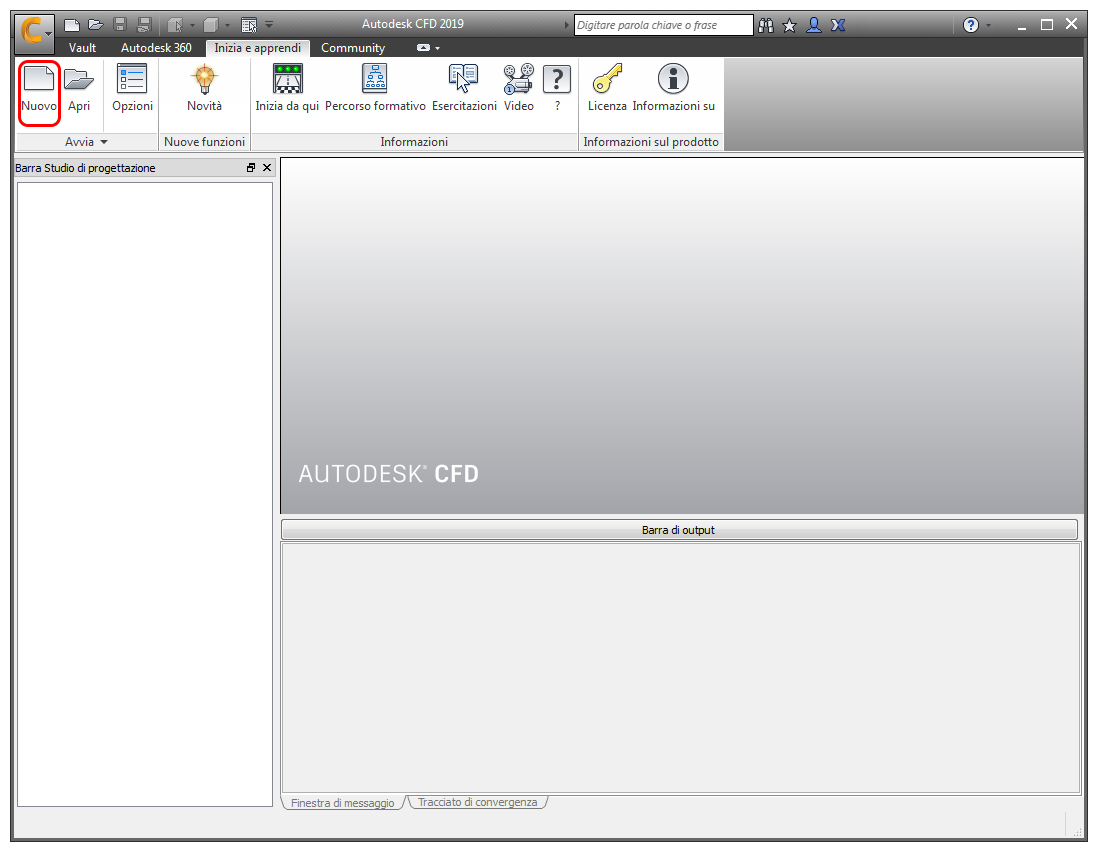Click the Informazioni panel label
The width and height of the screenshot is (1100, 857).
tap(414, 142)
